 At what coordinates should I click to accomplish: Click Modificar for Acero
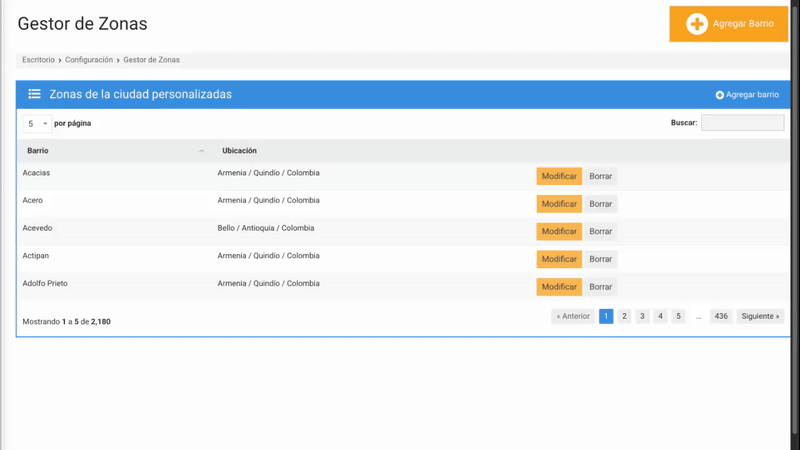(559, 204)
